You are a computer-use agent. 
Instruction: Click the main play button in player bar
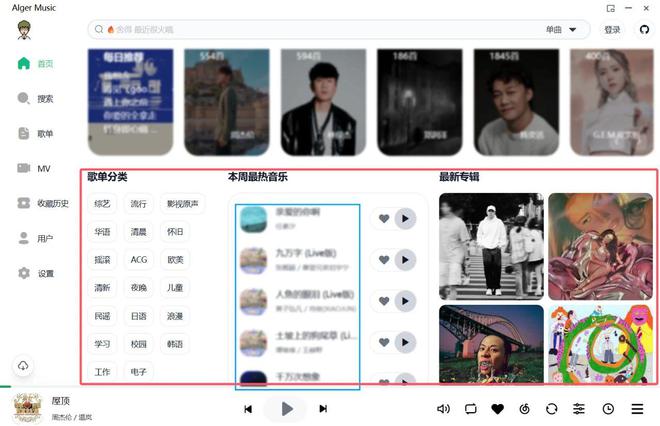tap(286, 408)
